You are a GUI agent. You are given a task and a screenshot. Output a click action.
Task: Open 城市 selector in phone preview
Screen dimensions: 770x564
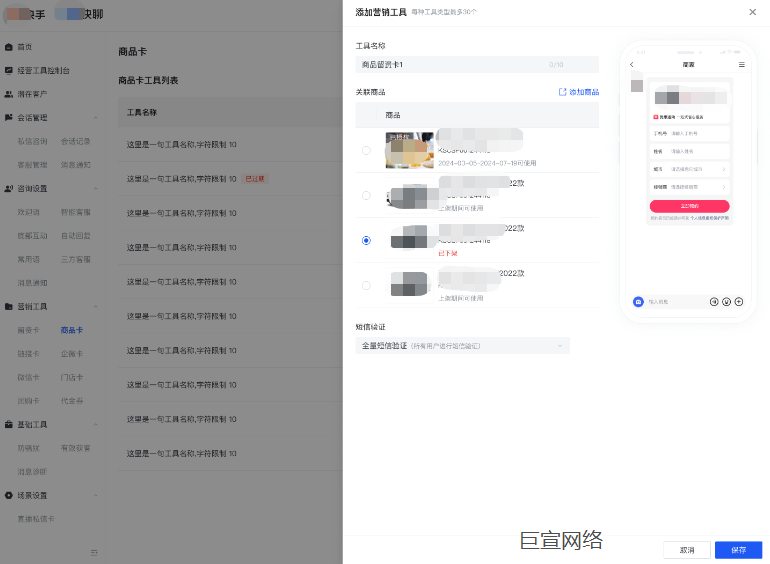(689, 169)
